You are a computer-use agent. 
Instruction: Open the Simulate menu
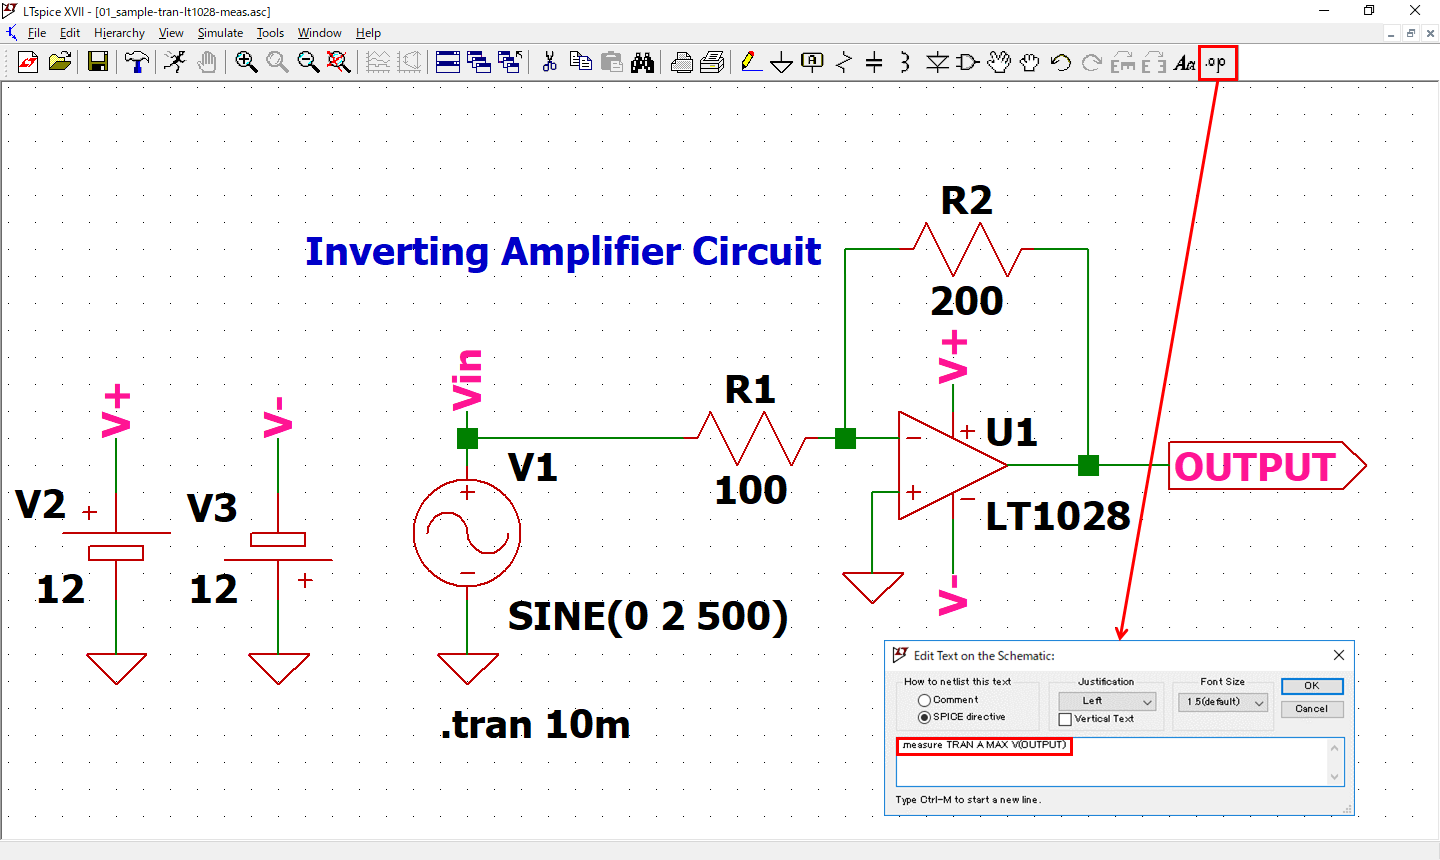click(220, 33)
